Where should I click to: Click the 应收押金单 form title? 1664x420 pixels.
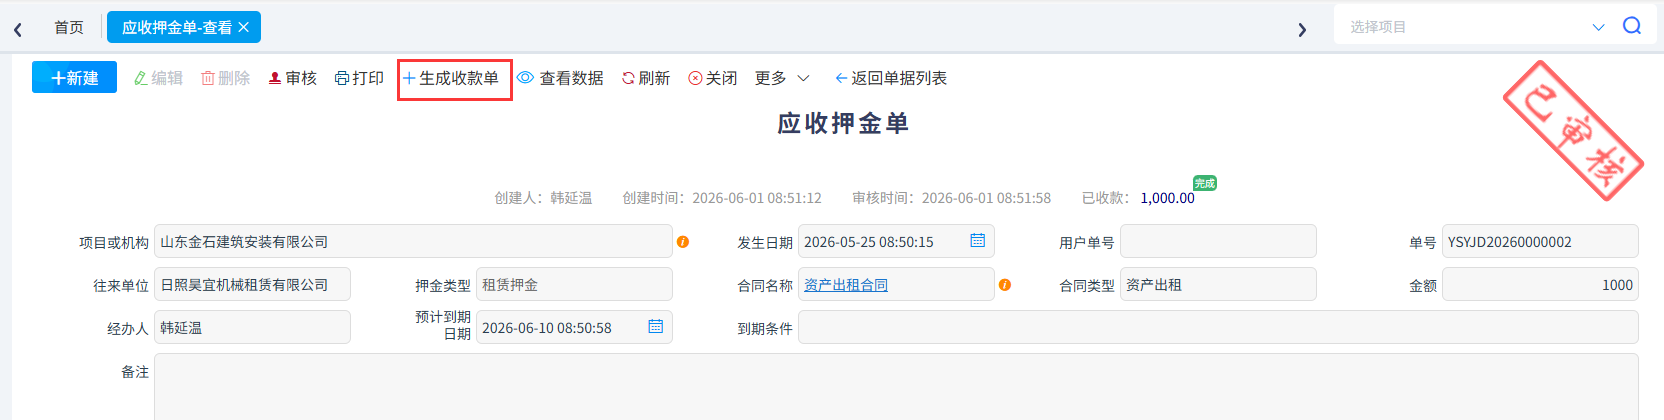coord(843,123)
